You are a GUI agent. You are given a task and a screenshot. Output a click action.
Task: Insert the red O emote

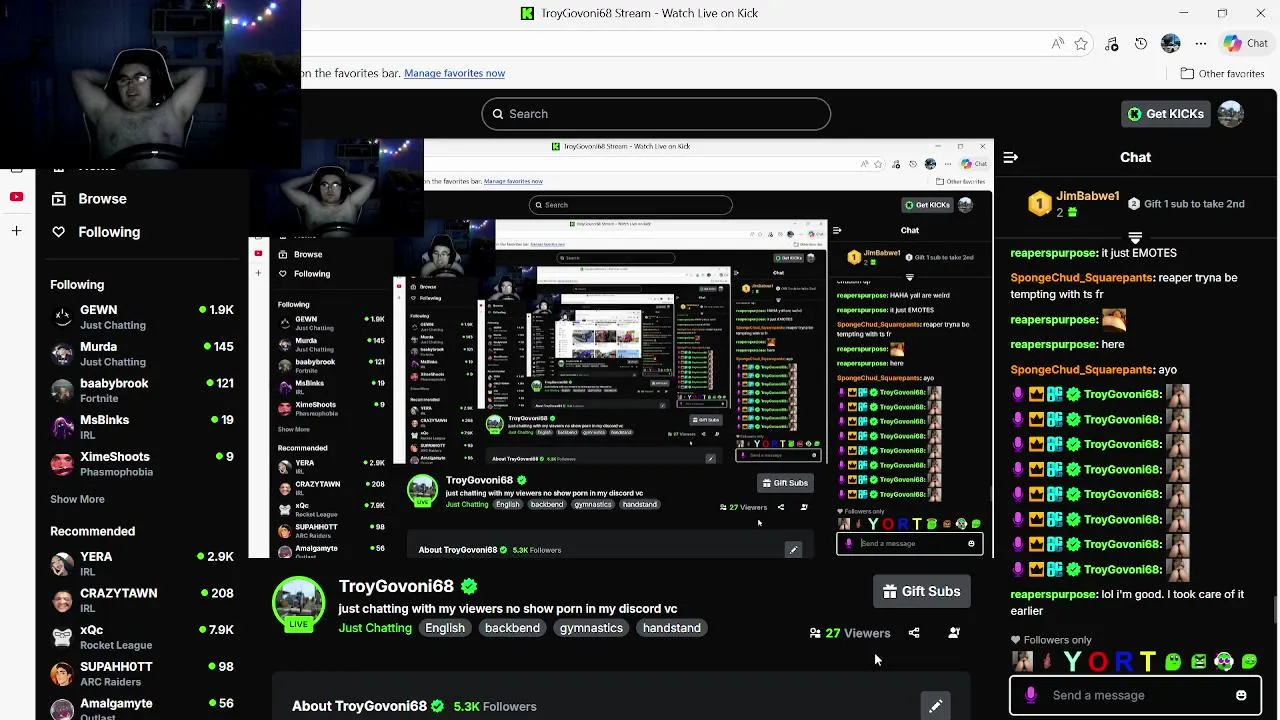[x=1098, y=662]
